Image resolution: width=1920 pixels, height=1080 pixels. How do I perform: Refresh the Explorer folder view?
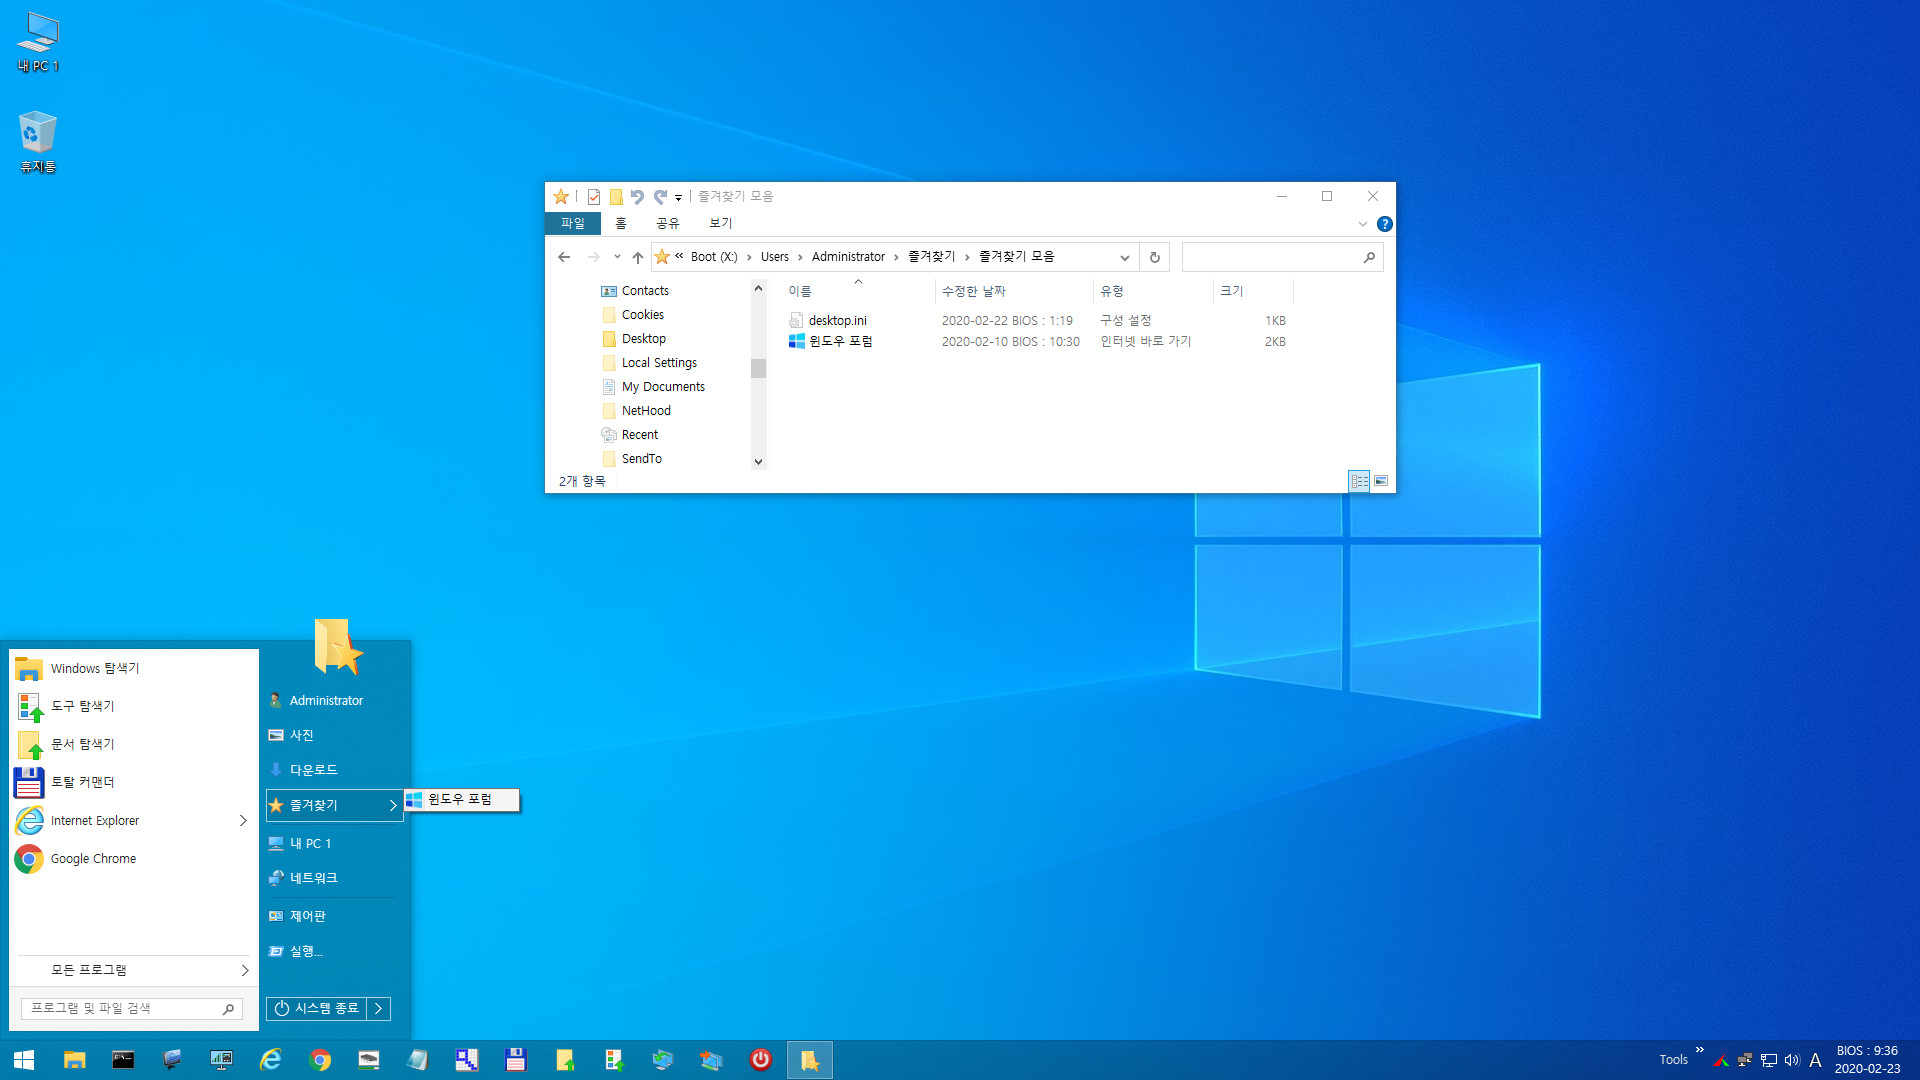pyautogui.click(x=1154, y=257)
